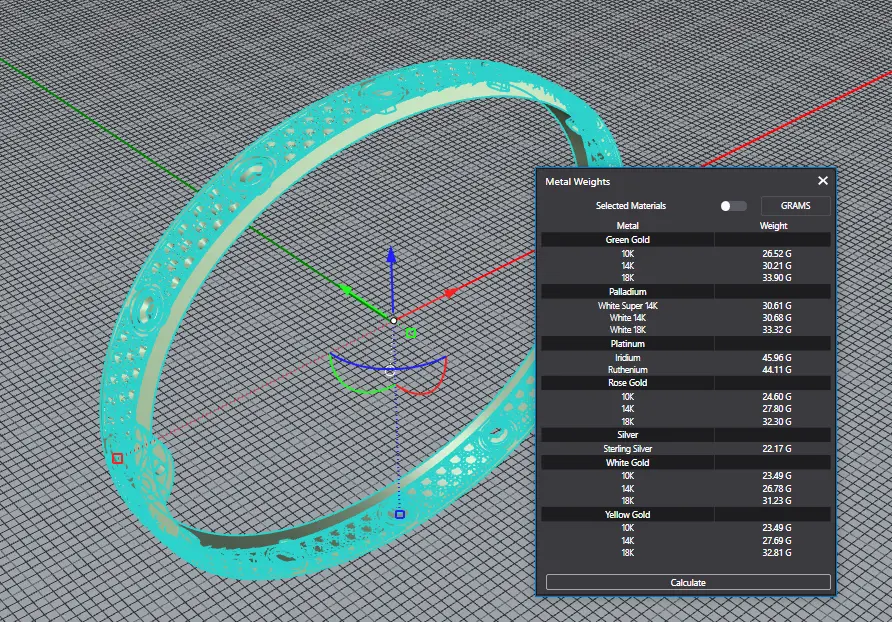892x622 pixels.
Task: Click the red square scale handle on the bangle
Action: tap(117, 458)
